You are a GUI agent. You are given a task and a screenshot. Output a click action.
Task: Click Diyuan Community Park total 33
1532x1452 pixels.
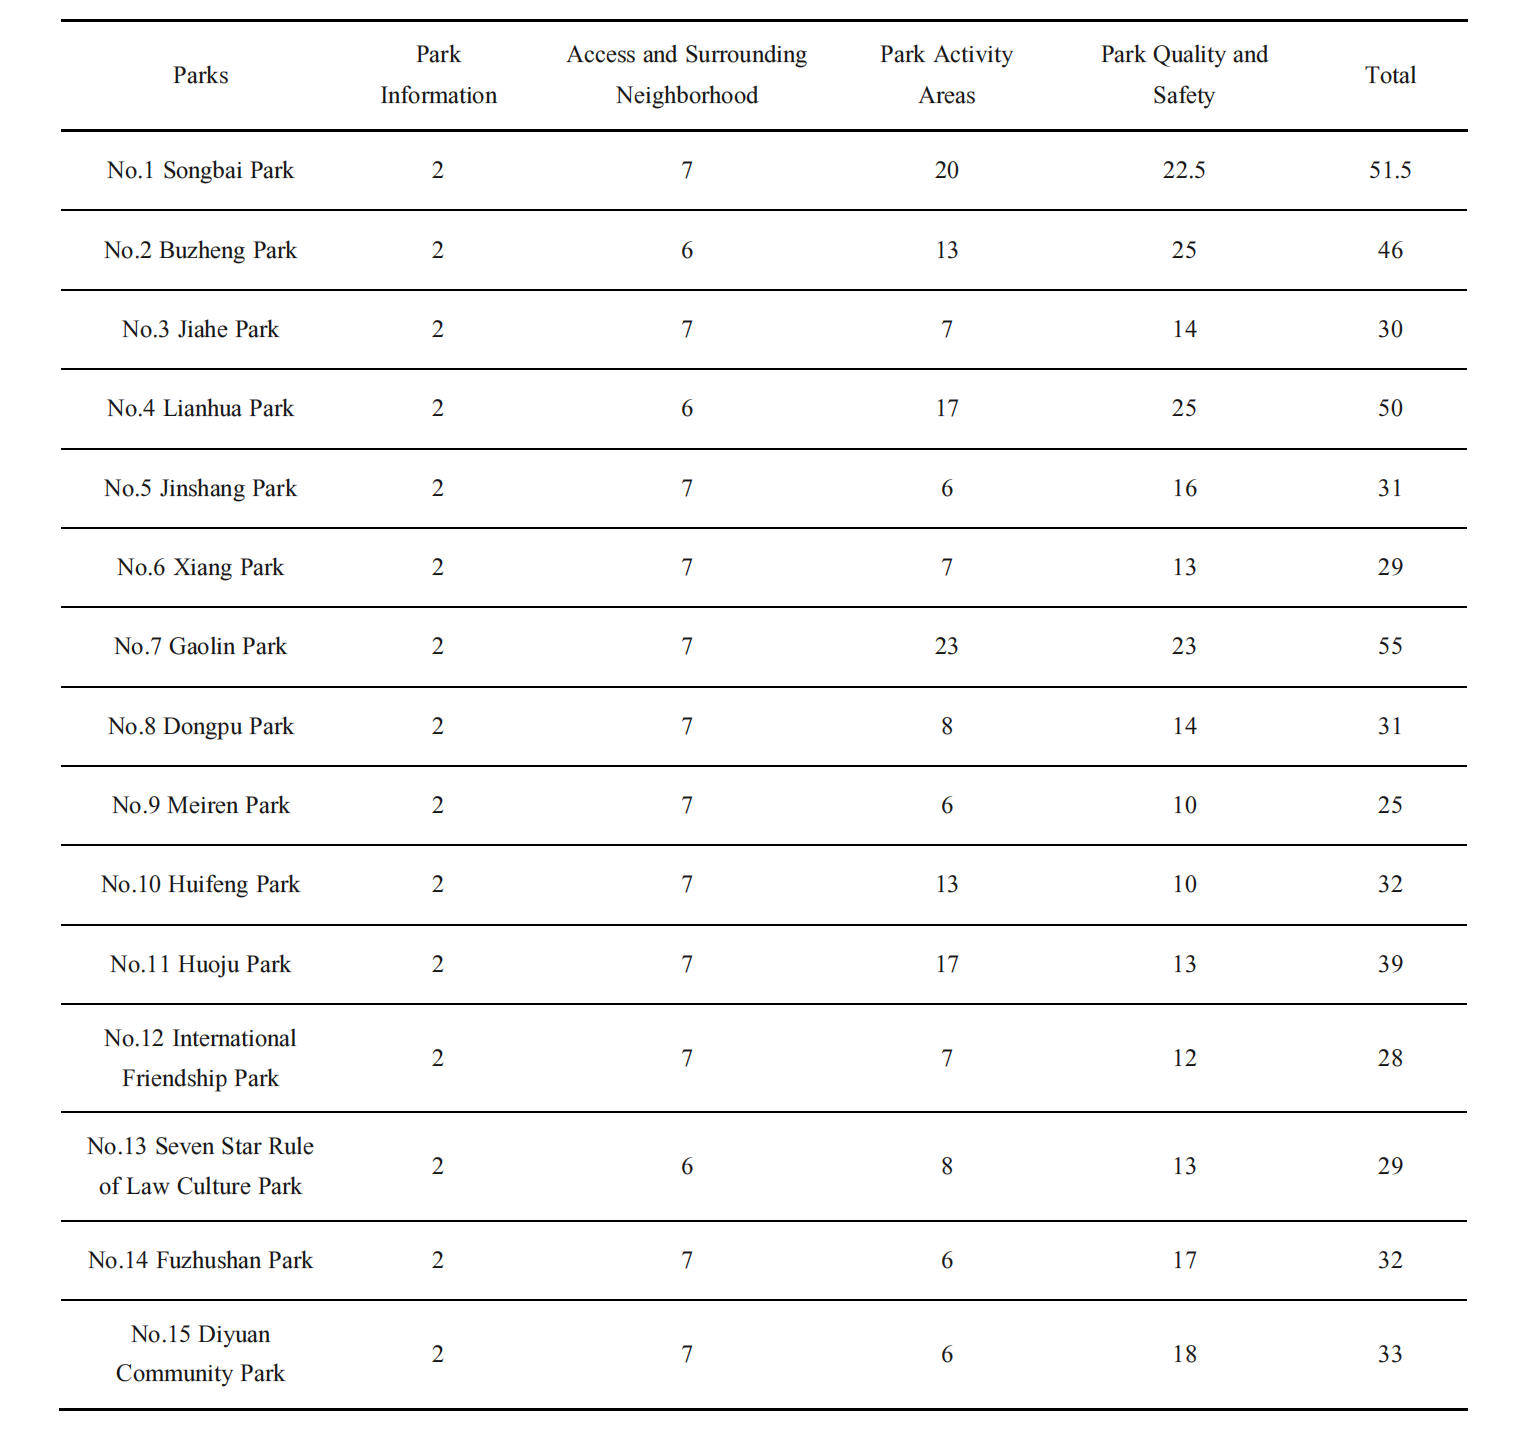pos(1390,1354)
